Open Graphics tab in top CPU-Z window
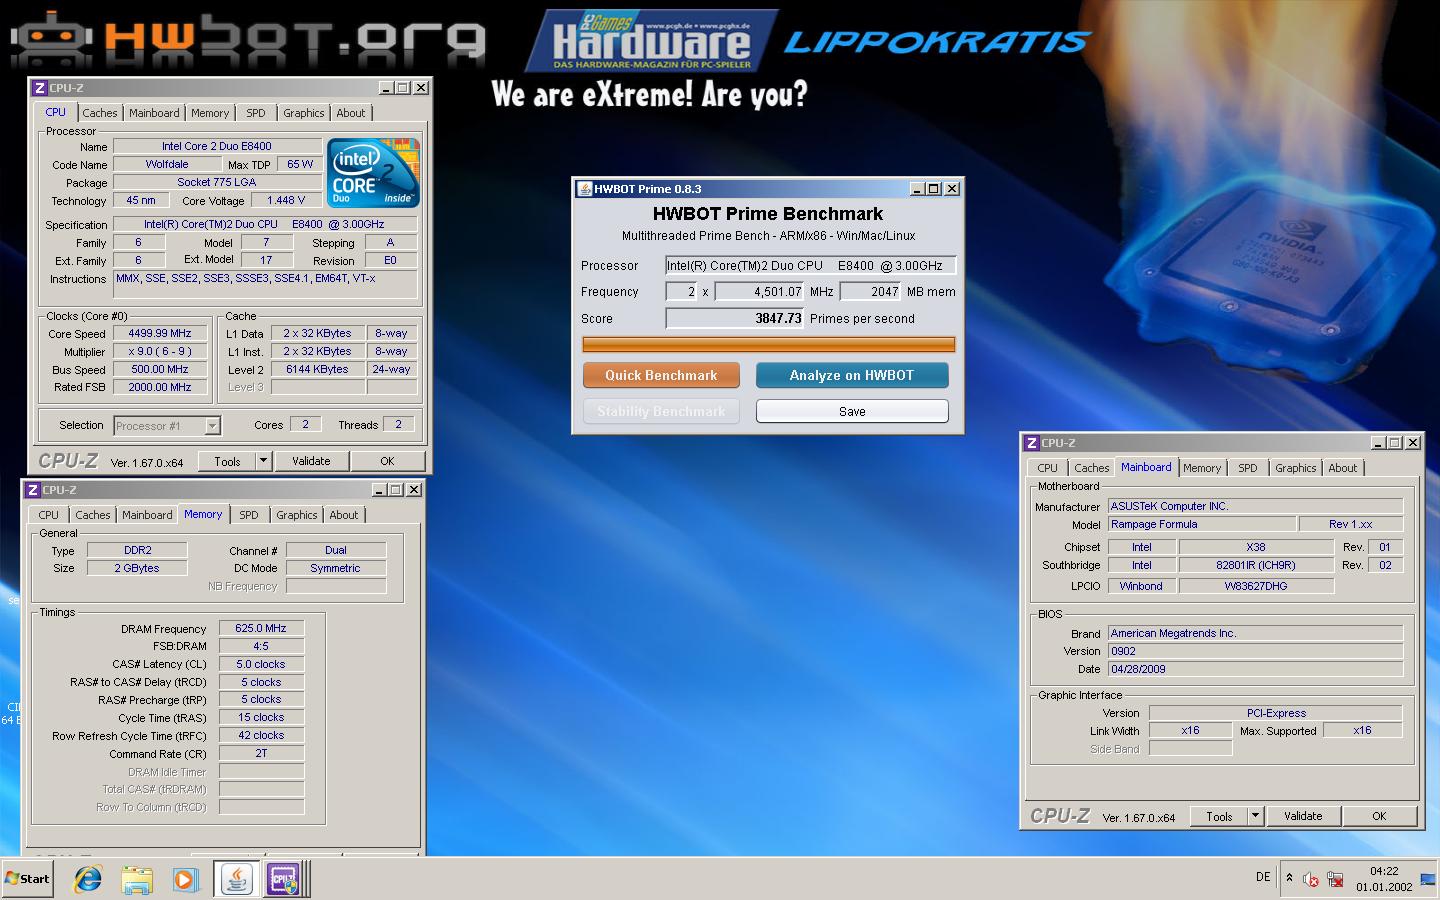This screenshot has height=900, width=1440. pos(304,113)
